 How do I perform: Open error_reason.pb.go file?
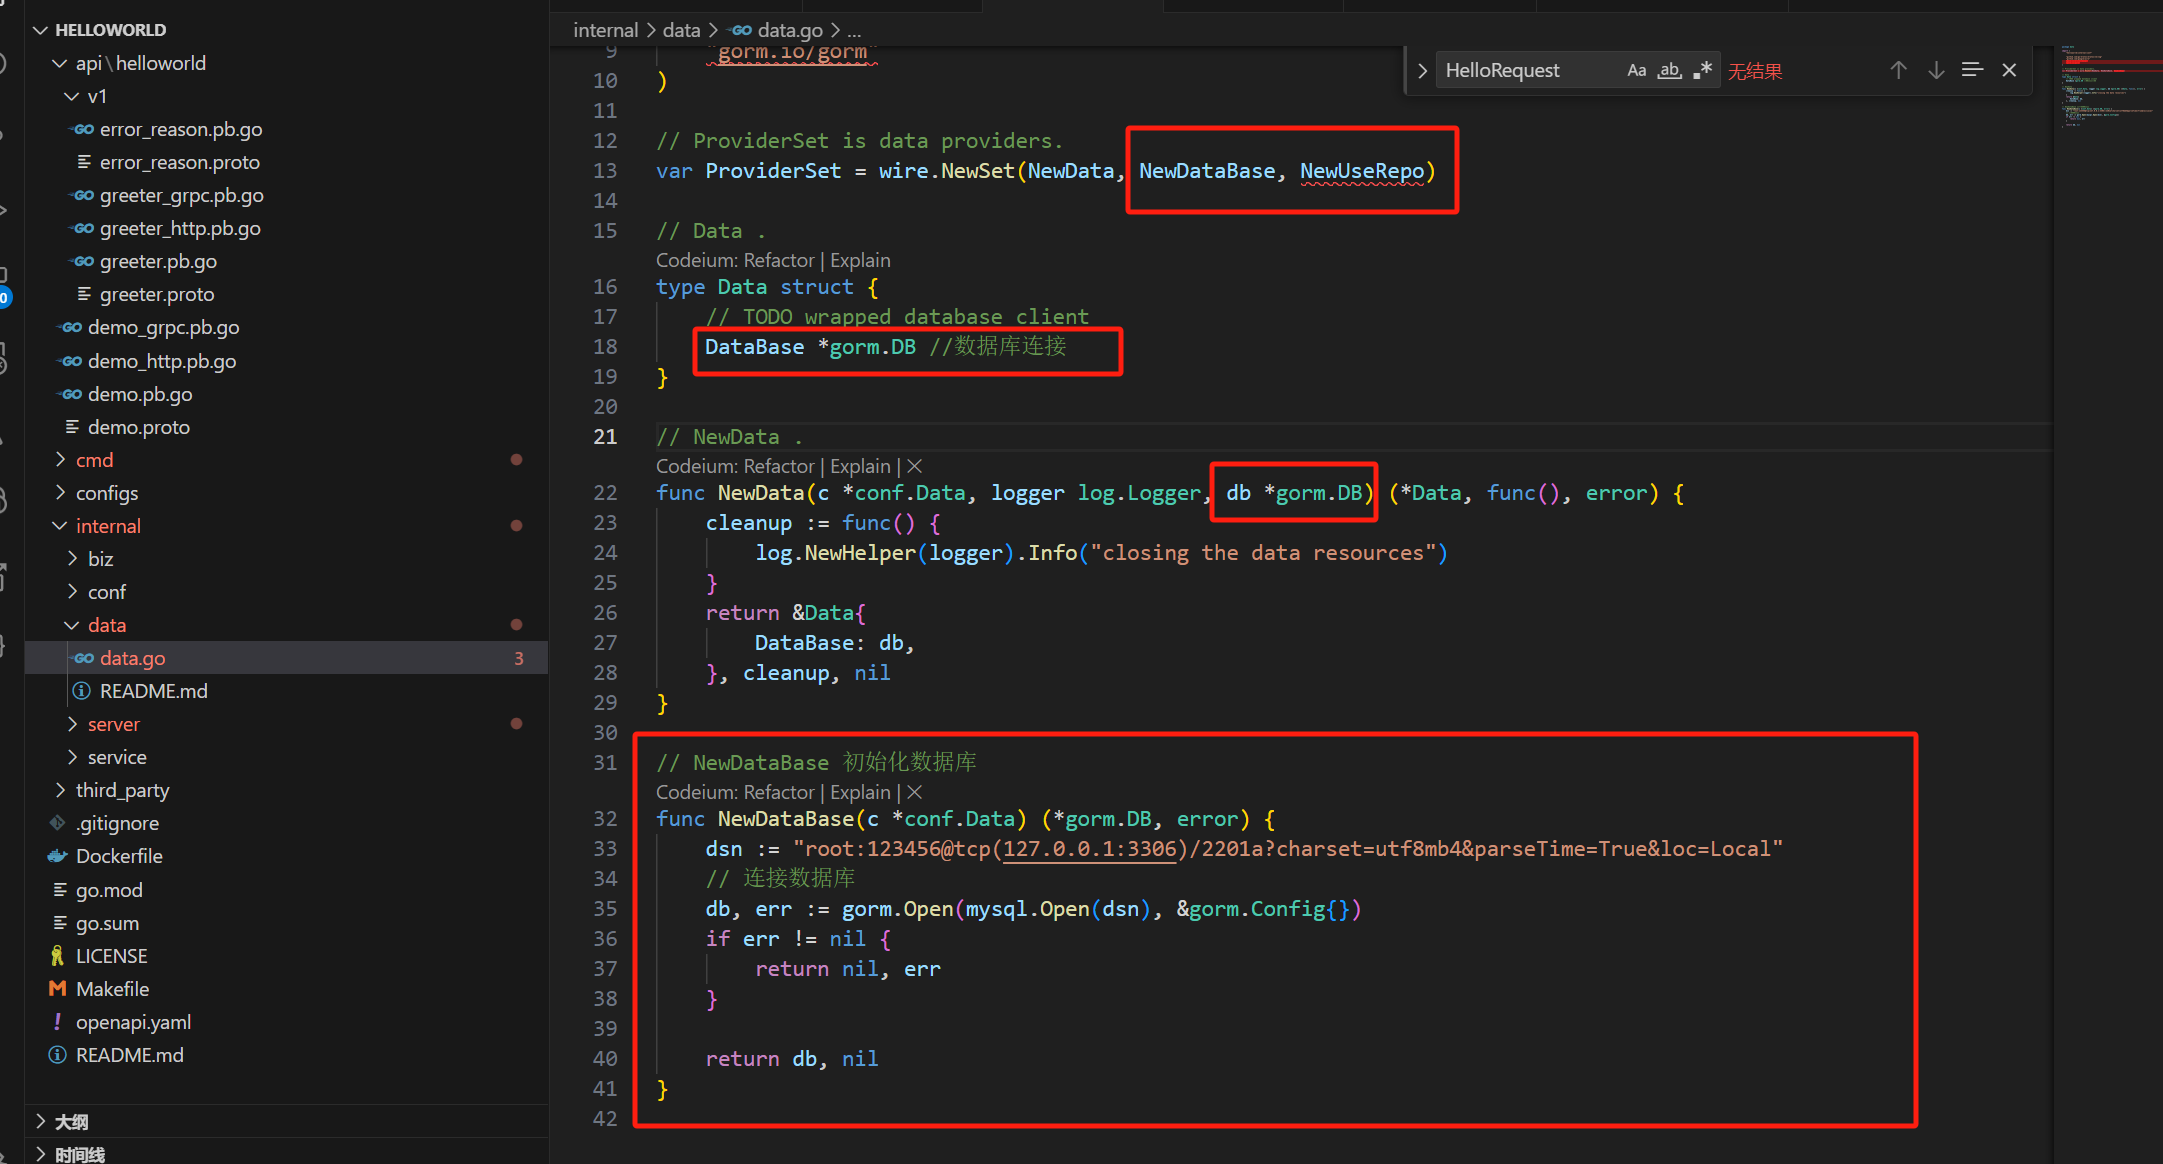(x=181, y=129)
